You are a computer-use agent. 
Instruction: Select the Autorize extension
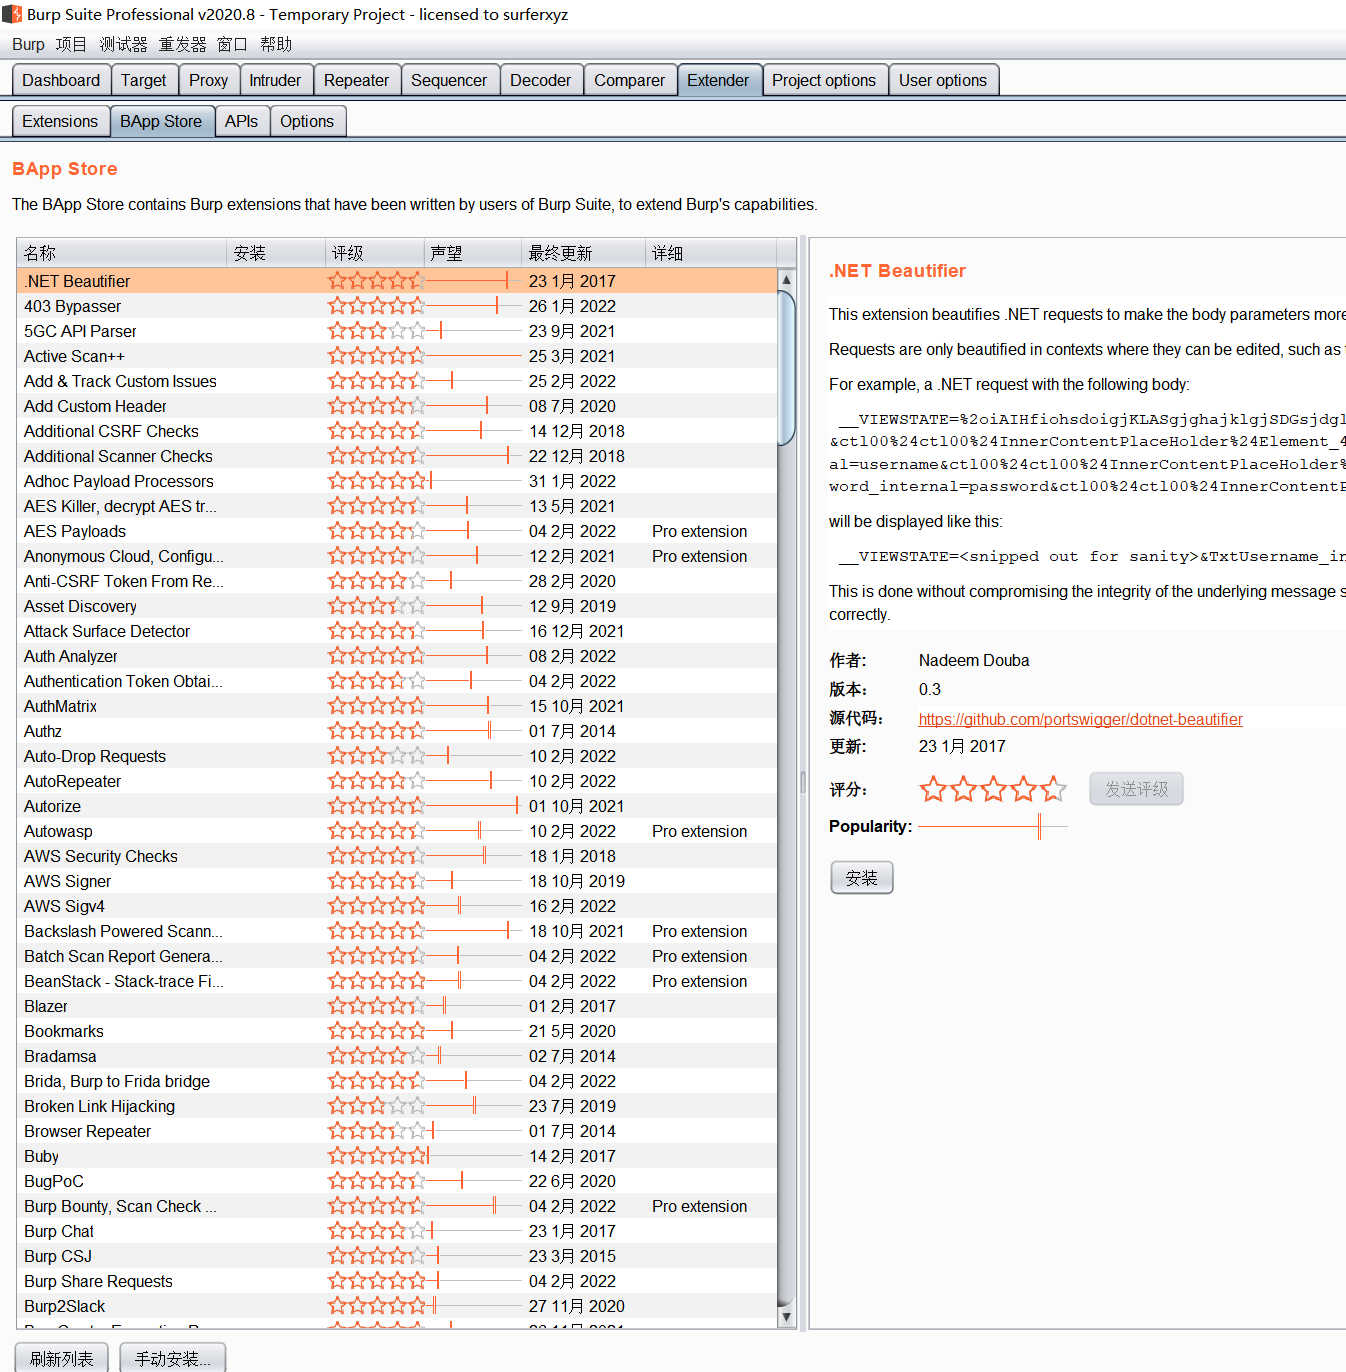pyautogui.click(x=397, y=806)
